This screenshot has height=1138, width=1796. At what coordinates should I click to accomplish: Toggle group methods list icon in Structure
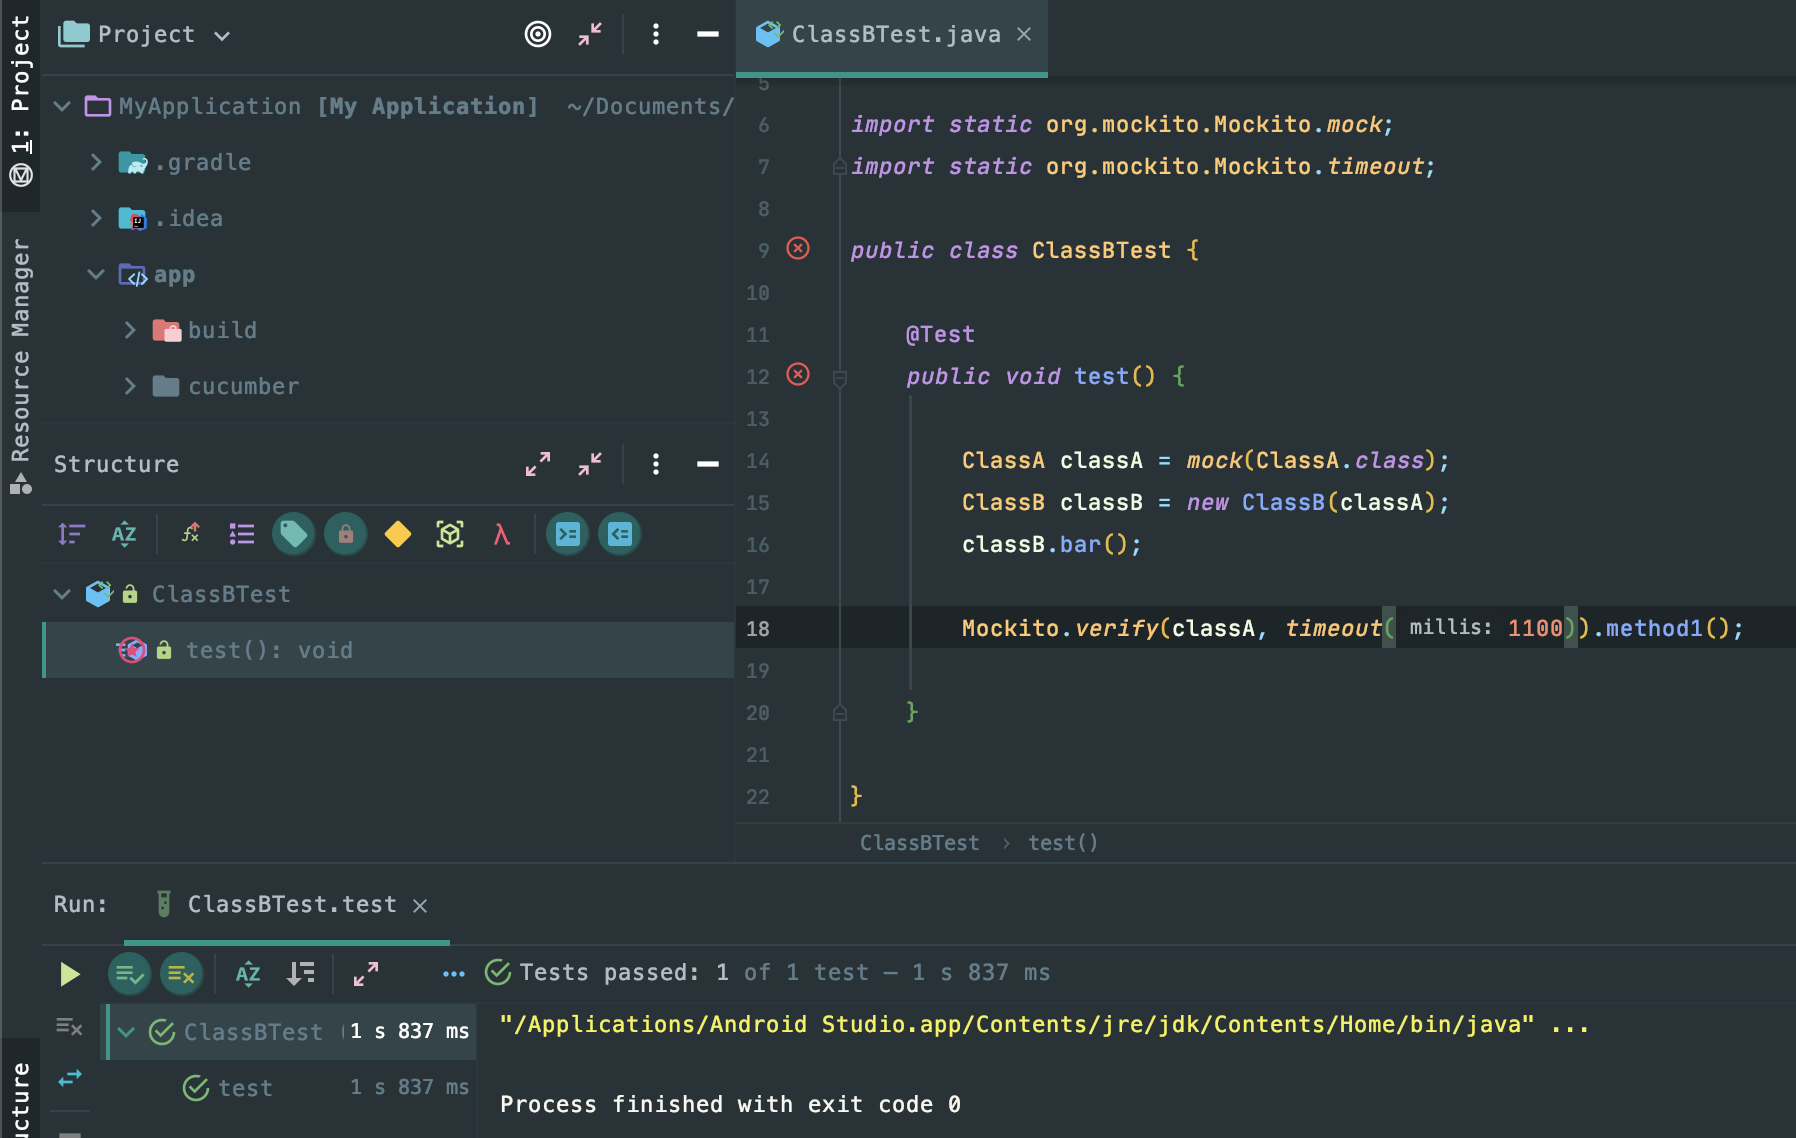point(242,534)
